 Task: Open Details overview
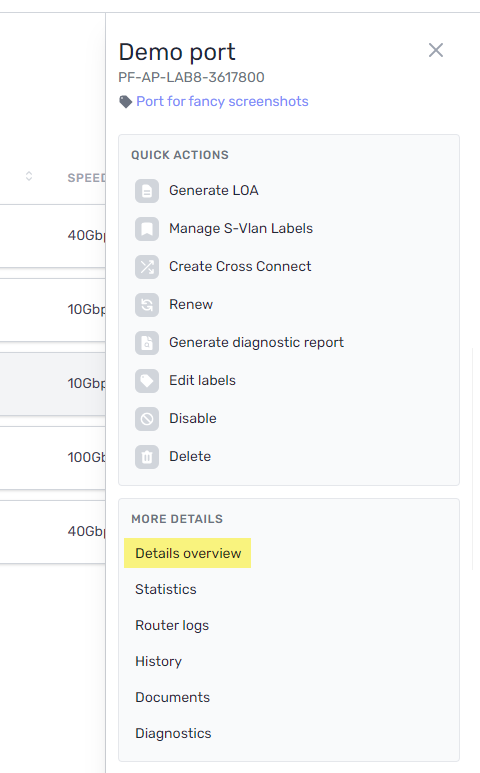coord(188,553)
